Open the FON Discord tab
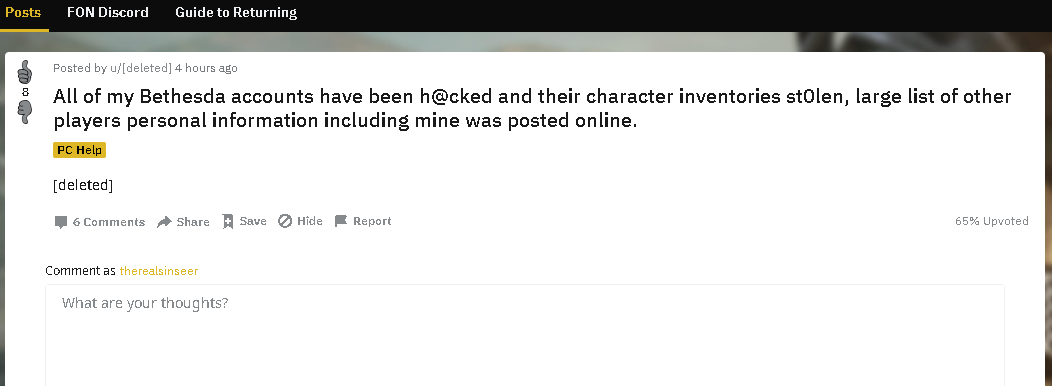1052x386 pixels. [108, 12]
